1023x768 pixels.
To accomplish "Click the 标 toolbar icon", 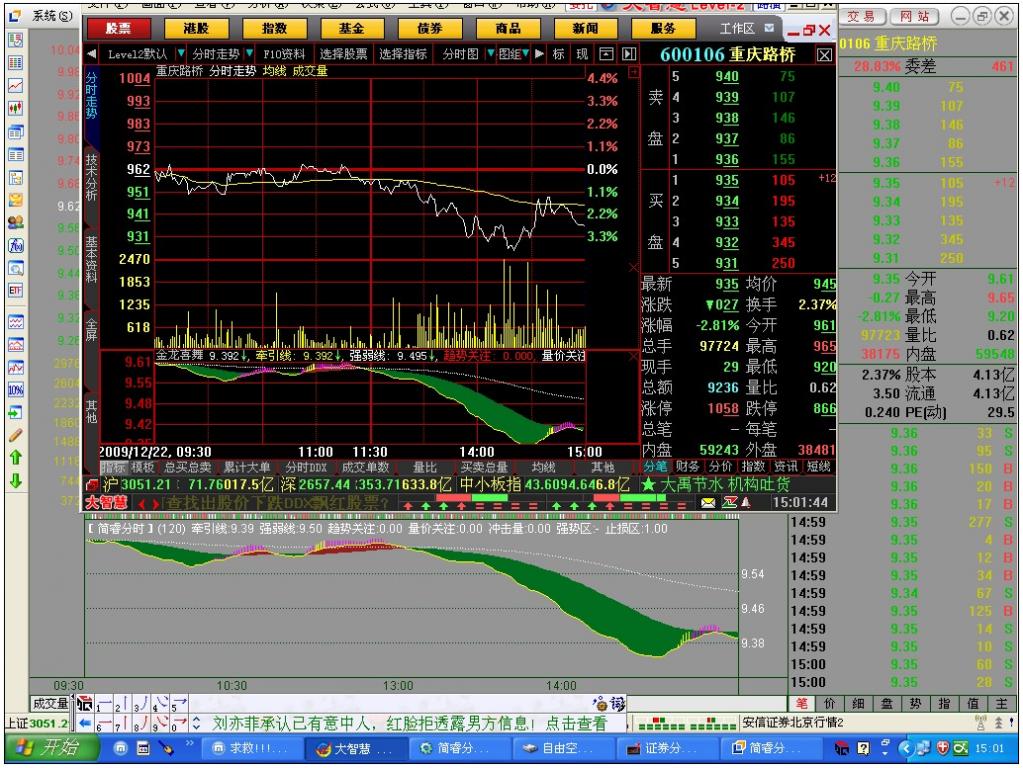I will point(558,54).
